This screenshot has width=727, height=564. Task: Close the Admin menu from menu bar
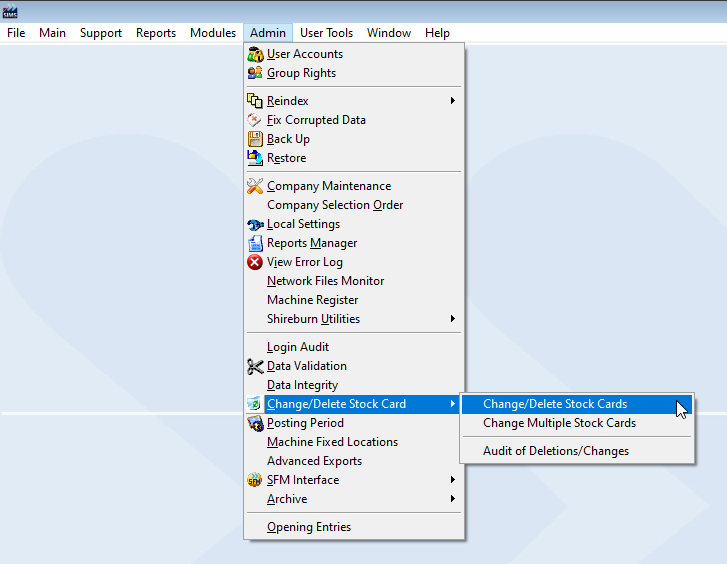[x=268, y=33]
